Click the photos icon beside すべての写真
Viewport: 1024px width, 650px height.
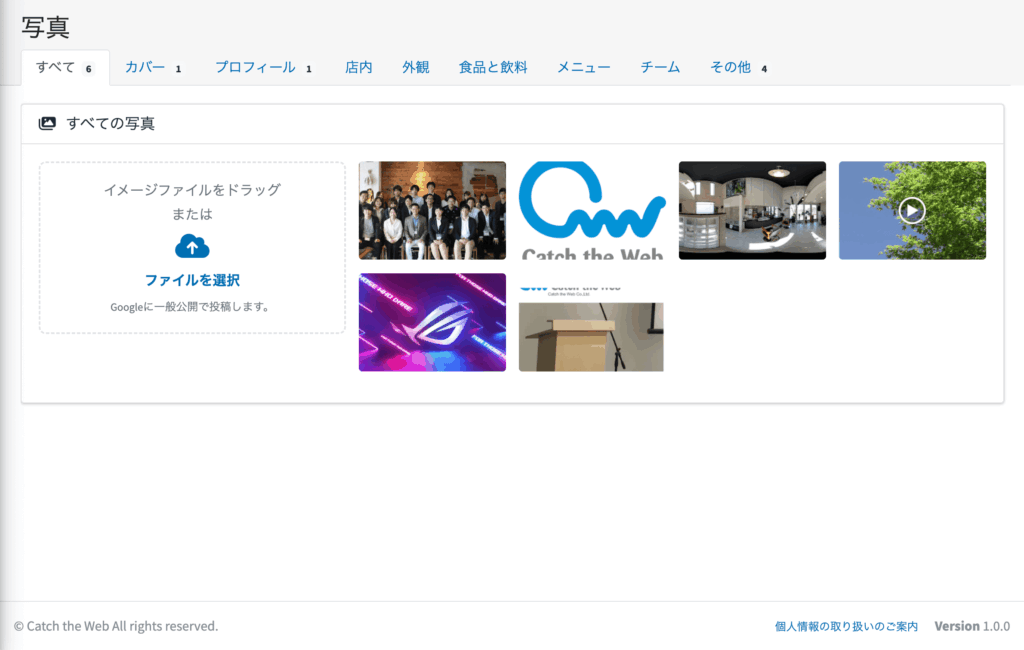[47, 124]
